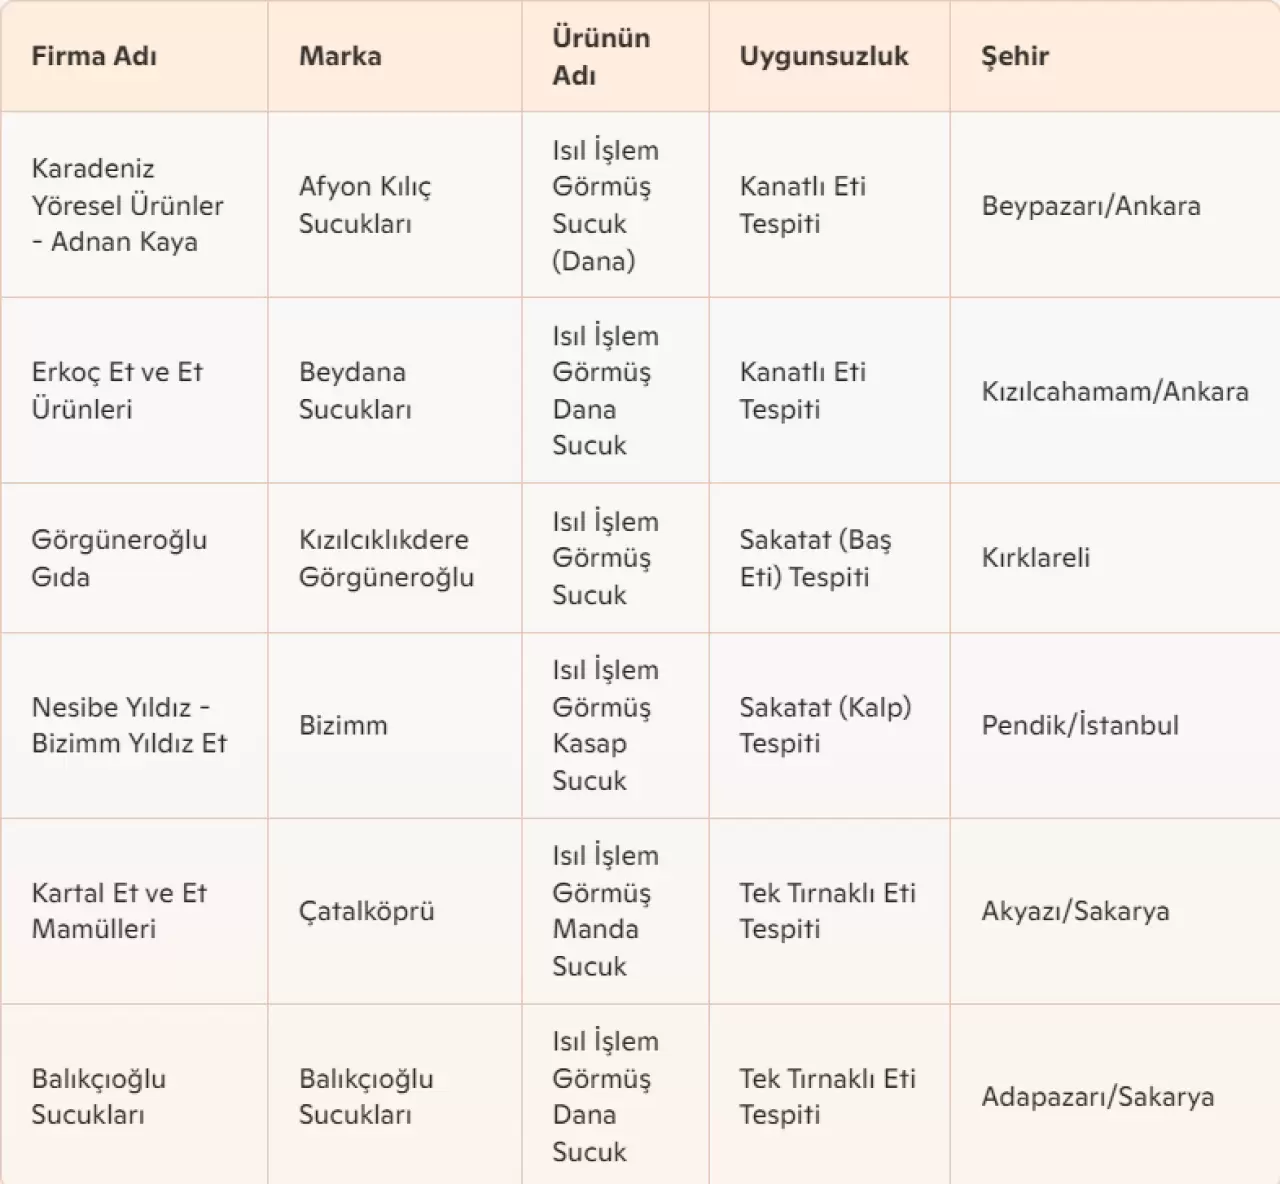The width and height of the screenshot is (1280, 1184).
Task: Click the 'Firma Adı' column header
Action: [94, 56]
